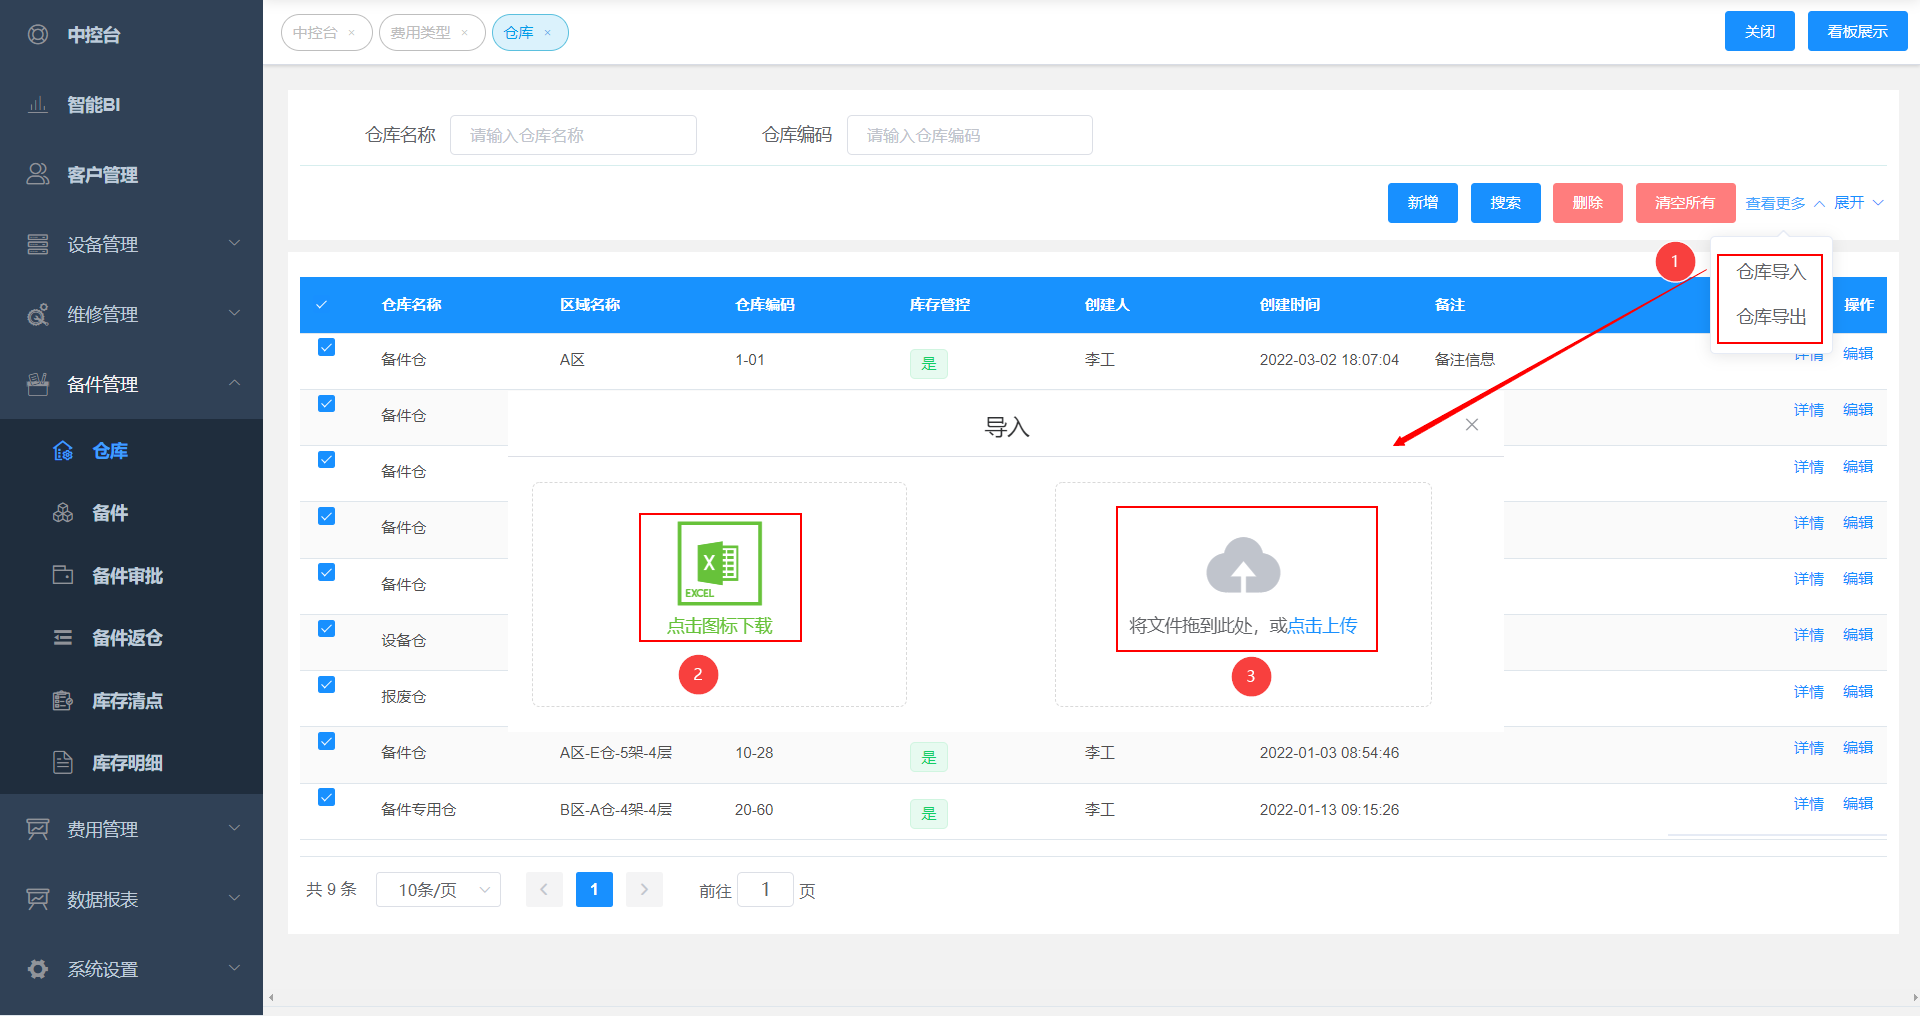This screenshot has width=1920, height=1016.
Task: Open 智能BI from the sidebar
Action: pyautogui.click(x=93, y=105)
